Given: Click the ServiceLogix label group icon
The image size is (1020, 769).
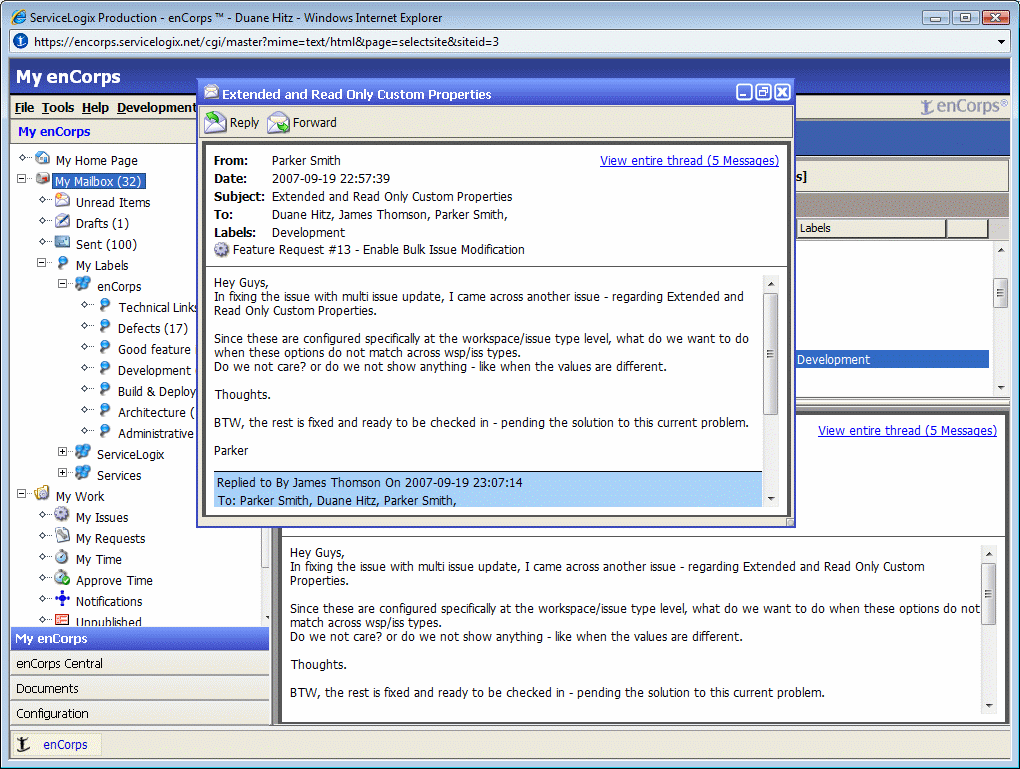Looking at the screenshot, I should (x=83, y=452).
